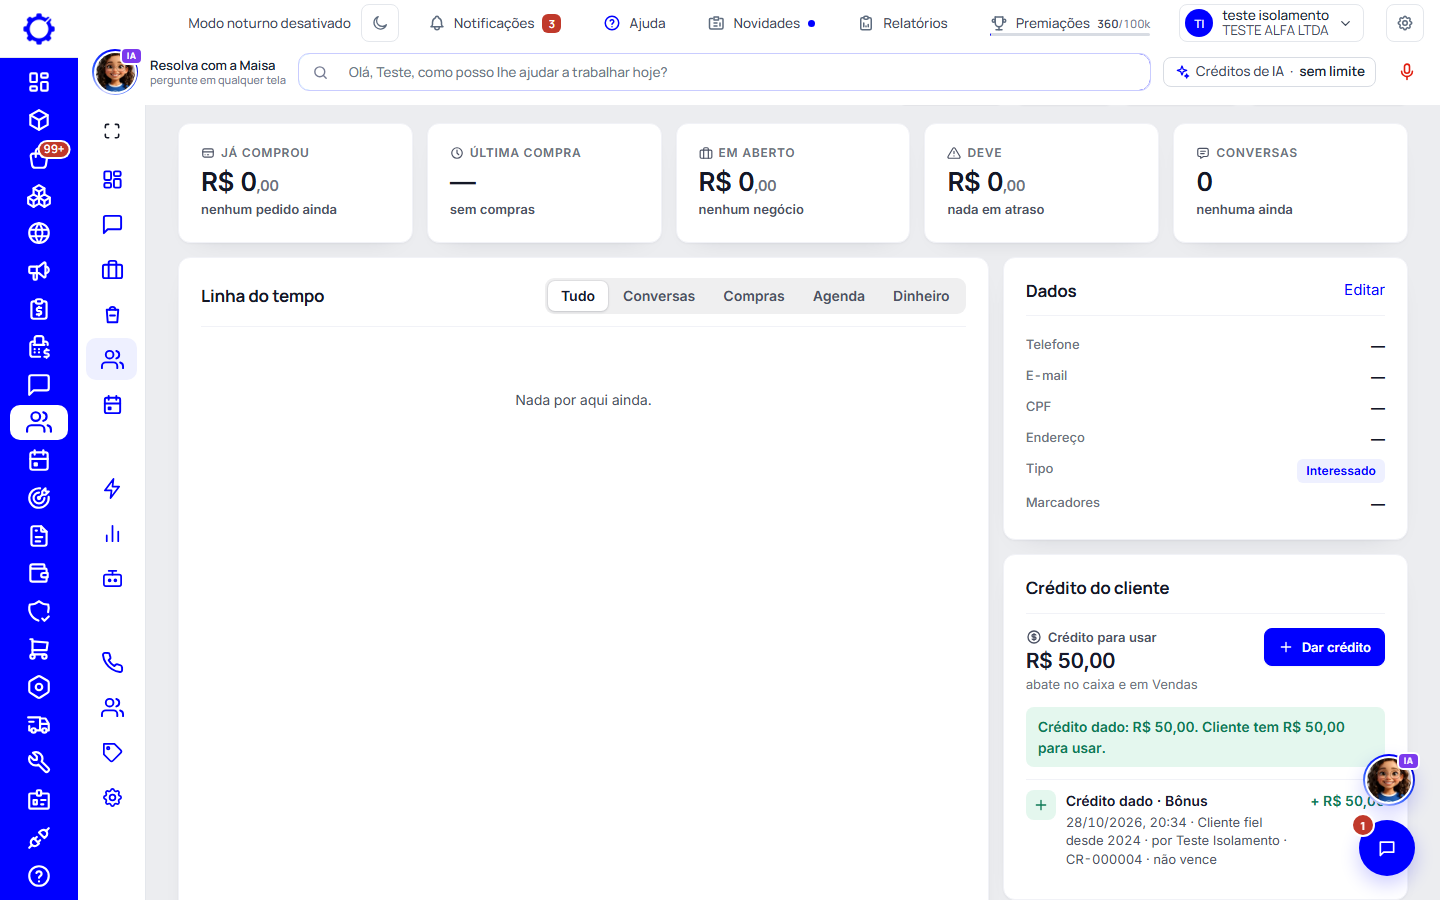1440x900 pixels.
Task: Open the clipboard with dollar sign icon
Action: click(39, 309)
